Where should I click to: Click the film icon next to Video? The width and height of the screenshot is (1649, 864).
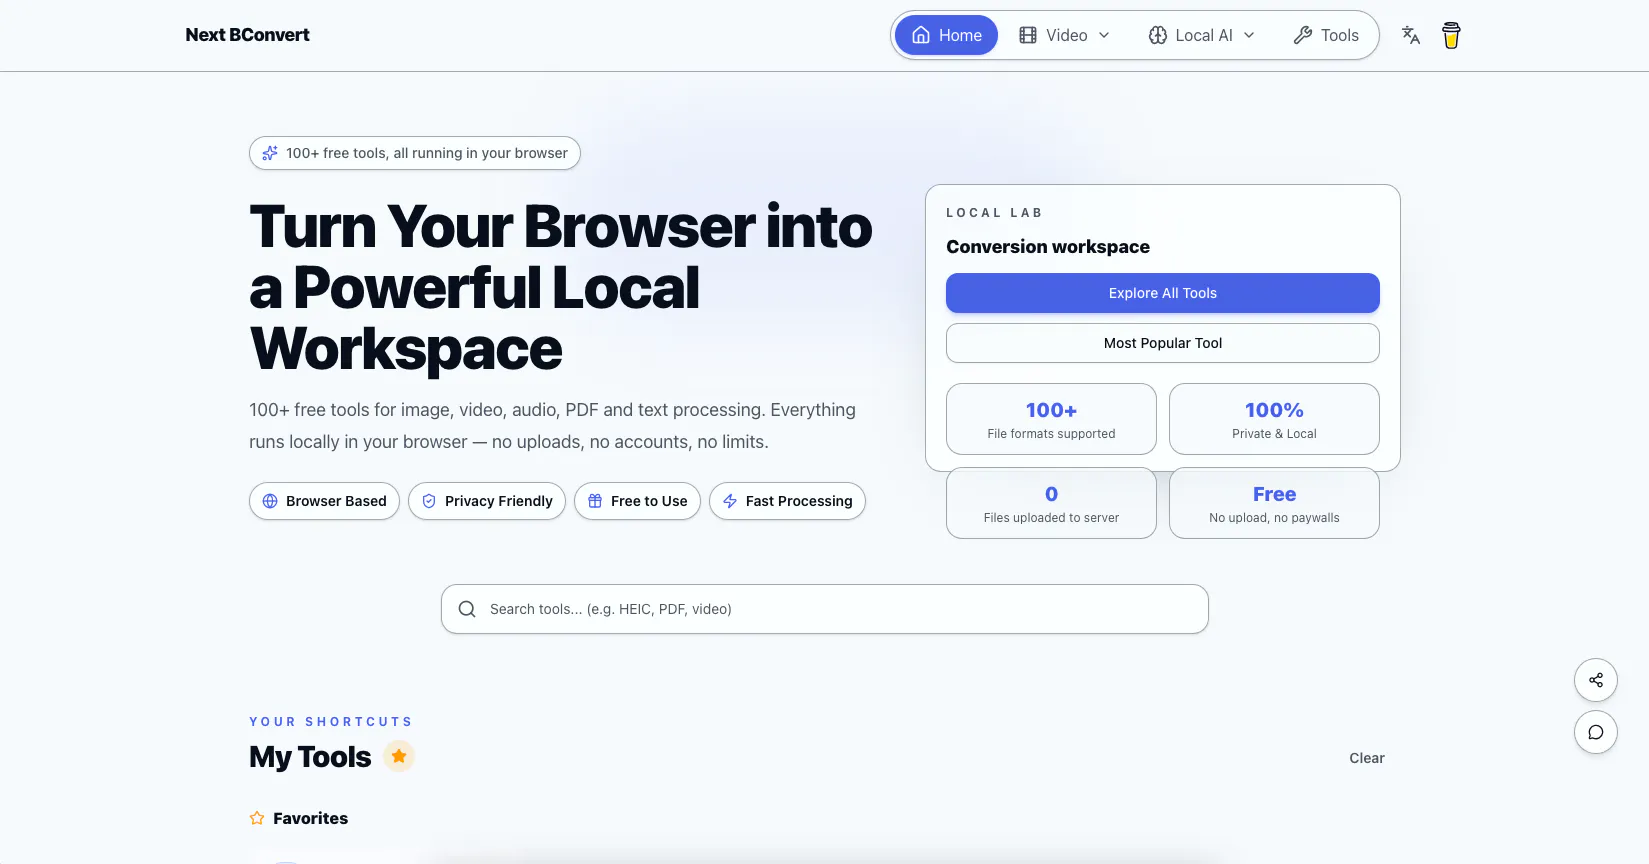(1028, 35)
